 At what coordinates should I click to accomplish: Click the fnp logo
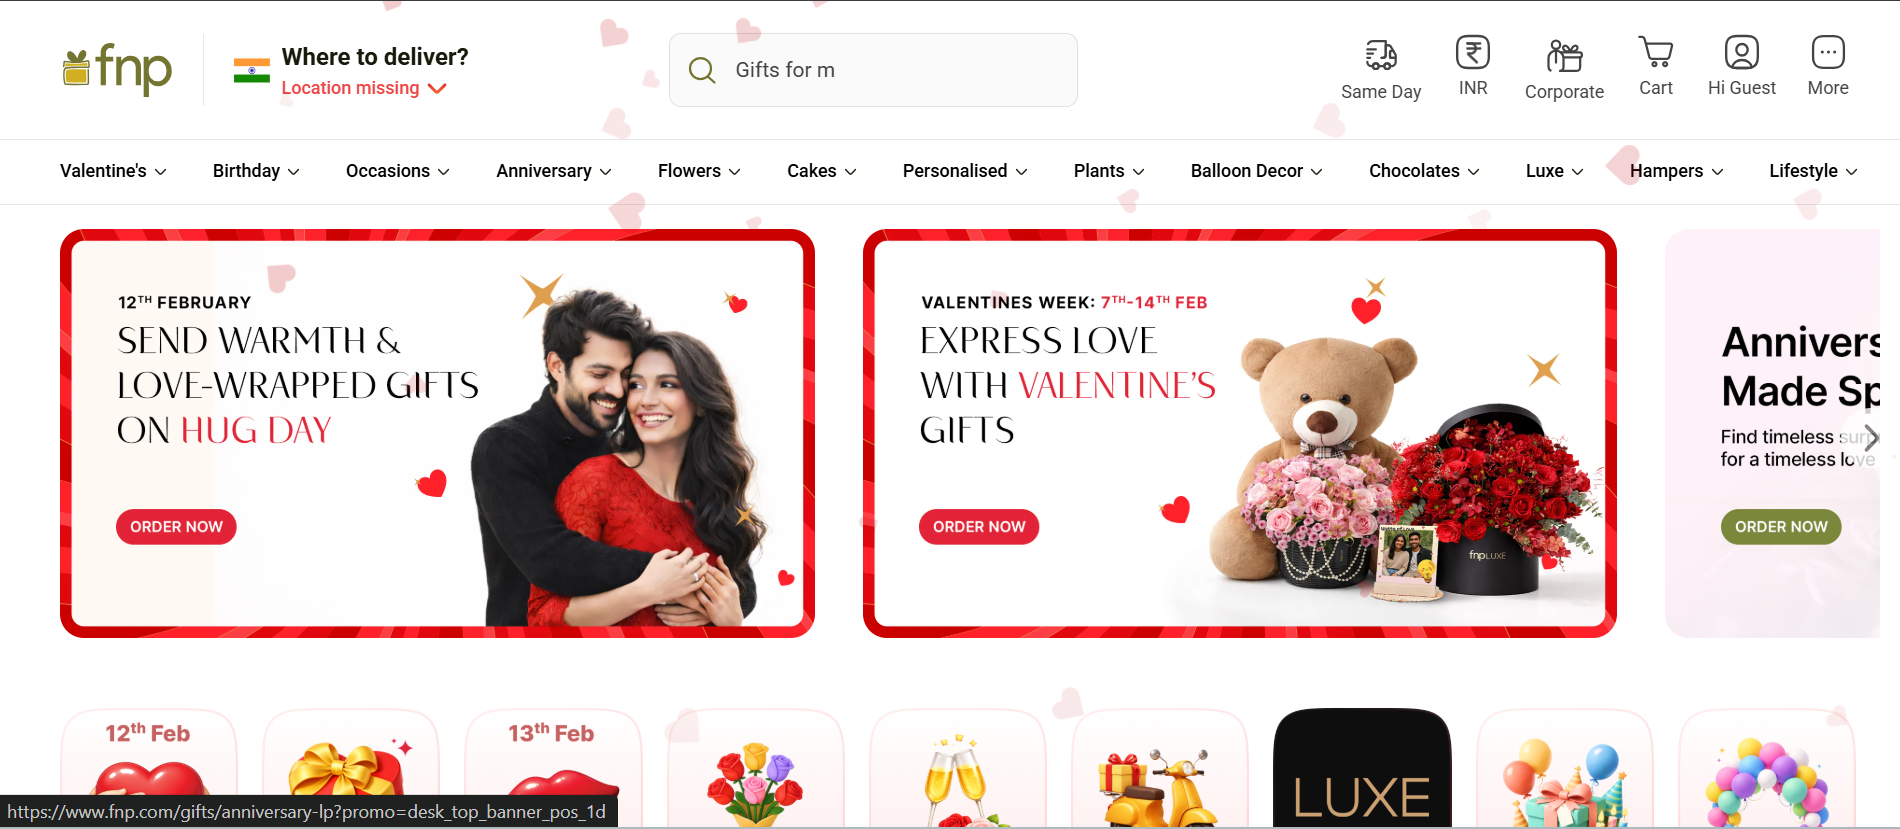point(117,69)
